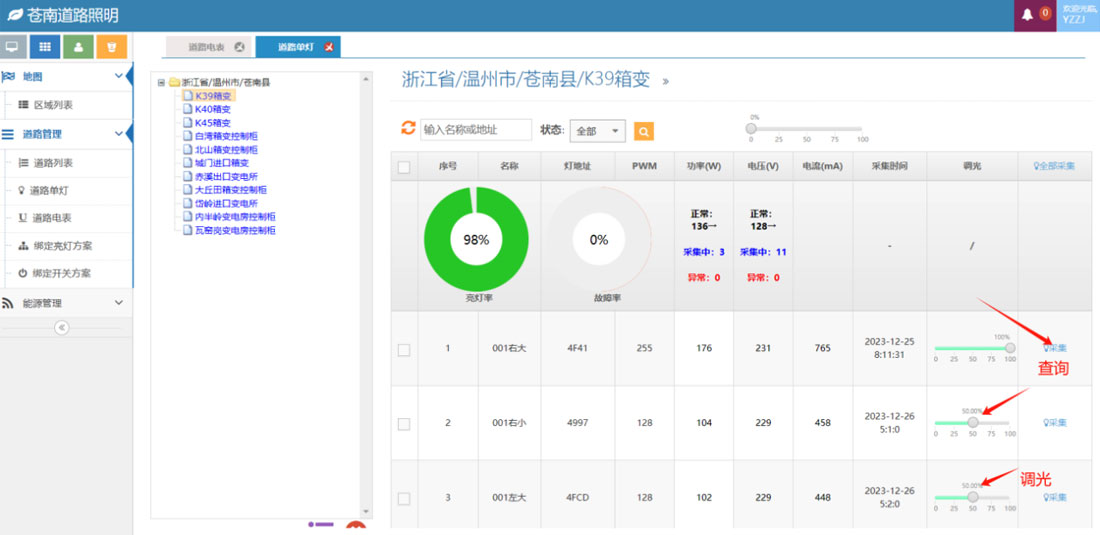Screen dimensions: 1100x535
Task: Click the name or address search field
Action: (x=476, y=130)
